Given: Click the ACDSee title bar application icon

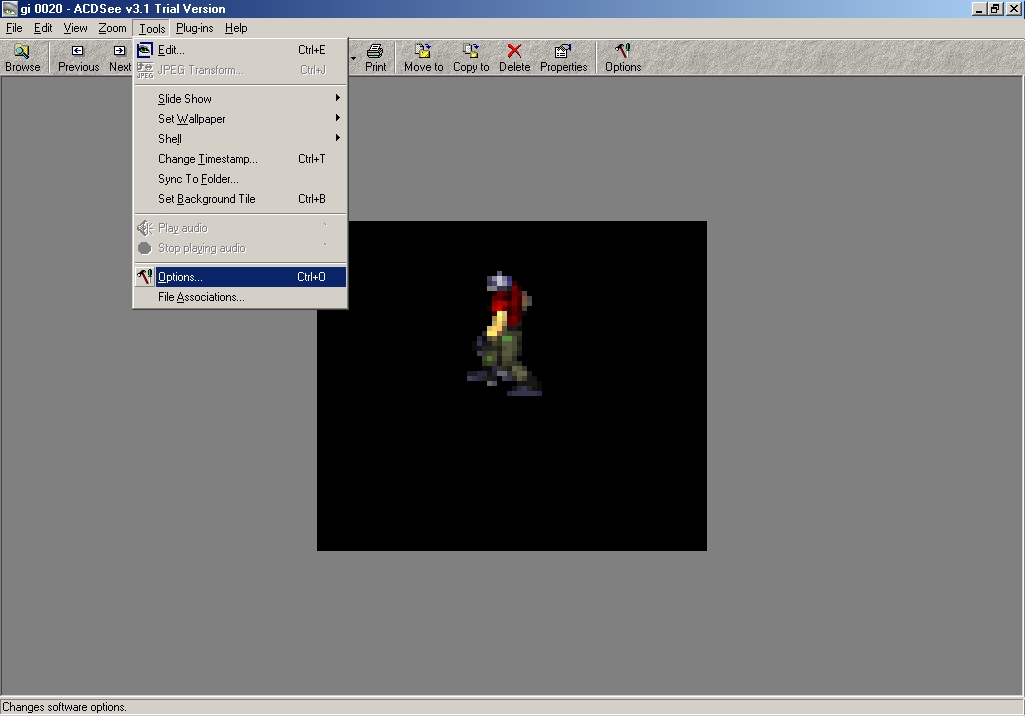Looking at the screenshot, I should pos(10,8).
